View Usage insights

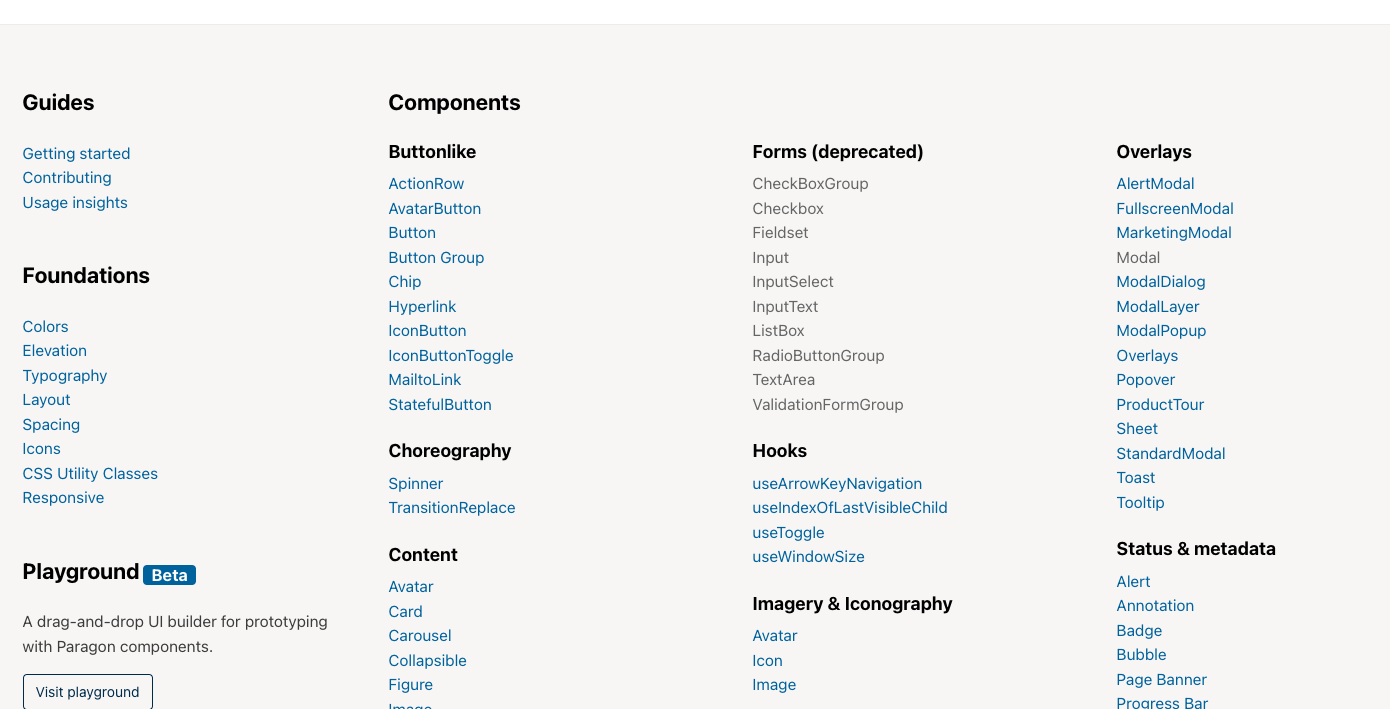pos(74,202)
